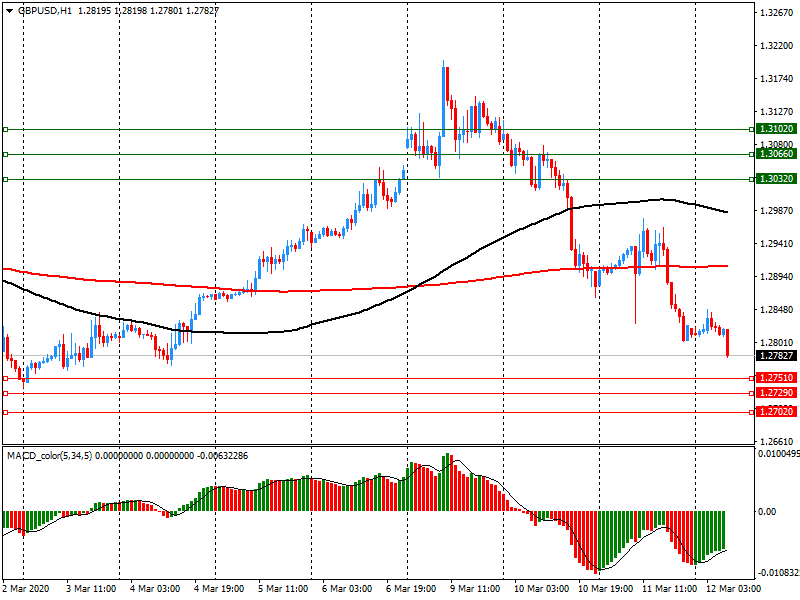The height and width of the screenshot is (600, 800).
Task: Click the MACD_color(5,34,5) indicator label
Action: [x=49, y=456]
